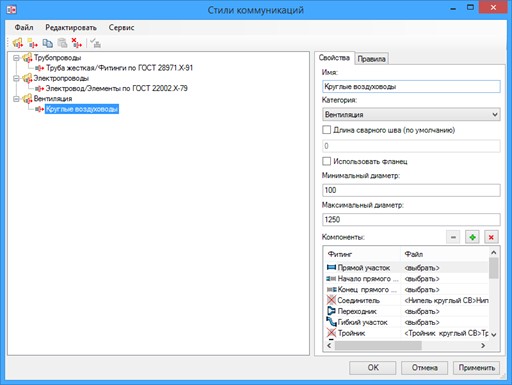Click the <Тройник круглый СВ> file cell
This screenshot has width=512, height=385.
[x=446, y=333]
